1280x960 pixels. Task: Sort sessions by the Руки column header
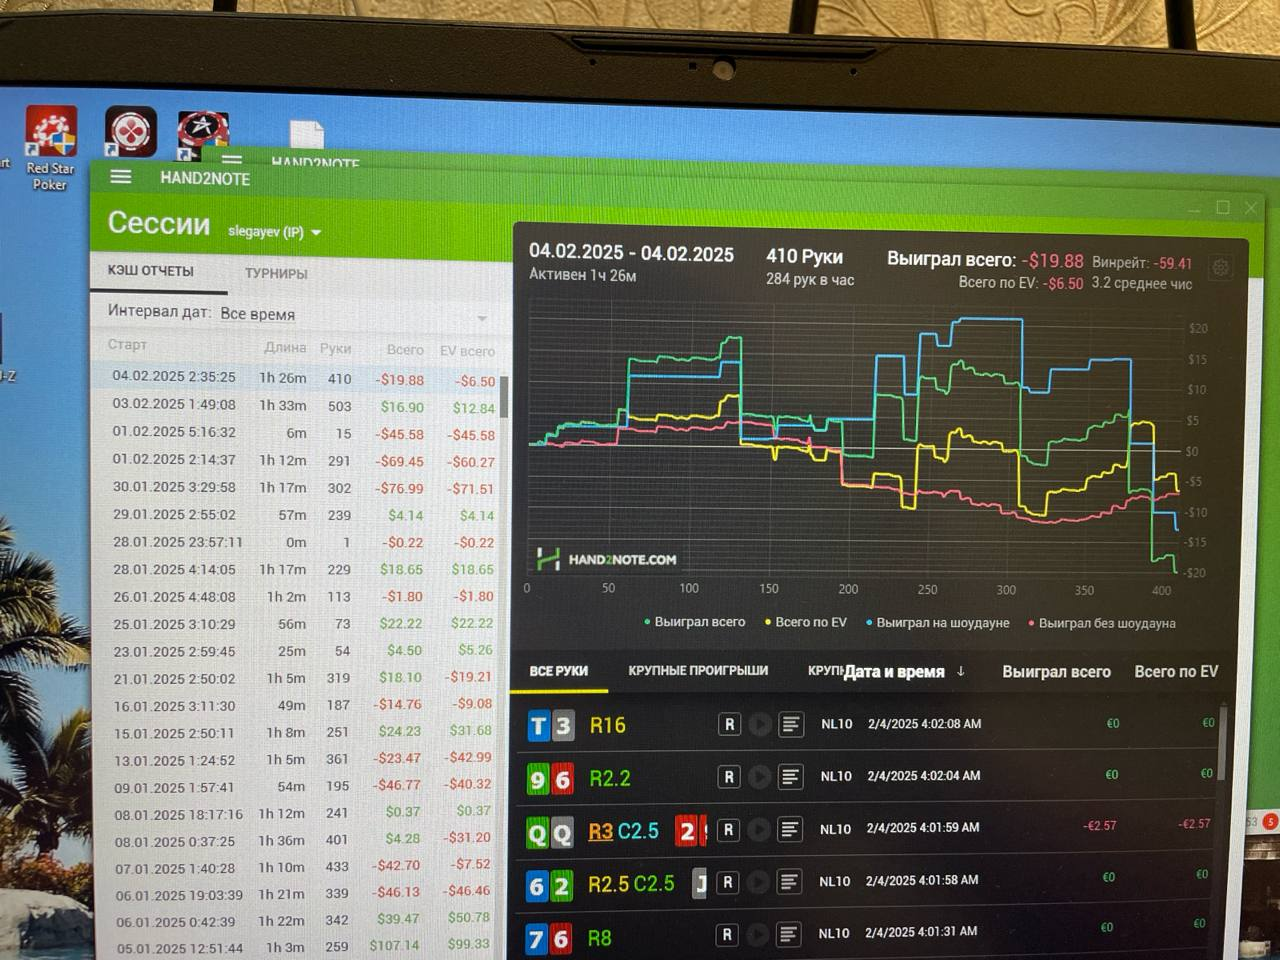[x=336, y=348]
